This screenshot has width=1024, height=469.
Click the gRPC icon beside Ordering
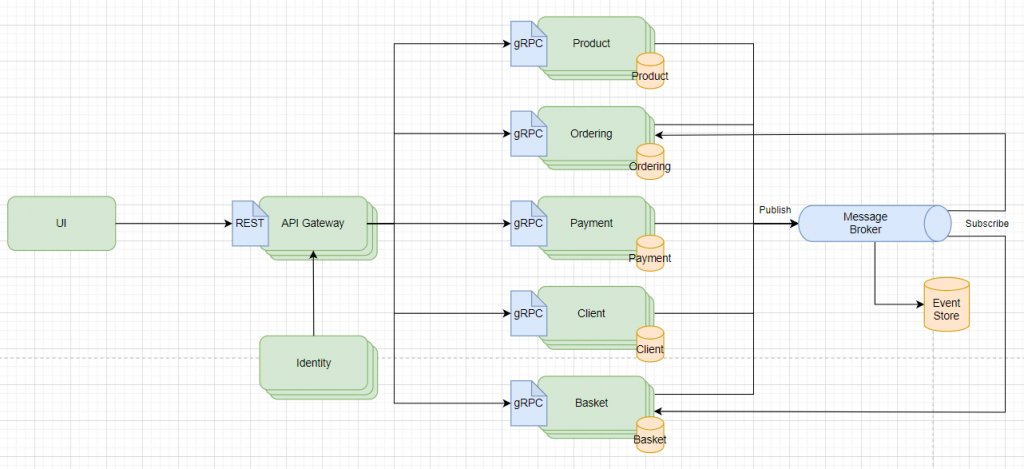pyautogui.click(x=528, y=134)
